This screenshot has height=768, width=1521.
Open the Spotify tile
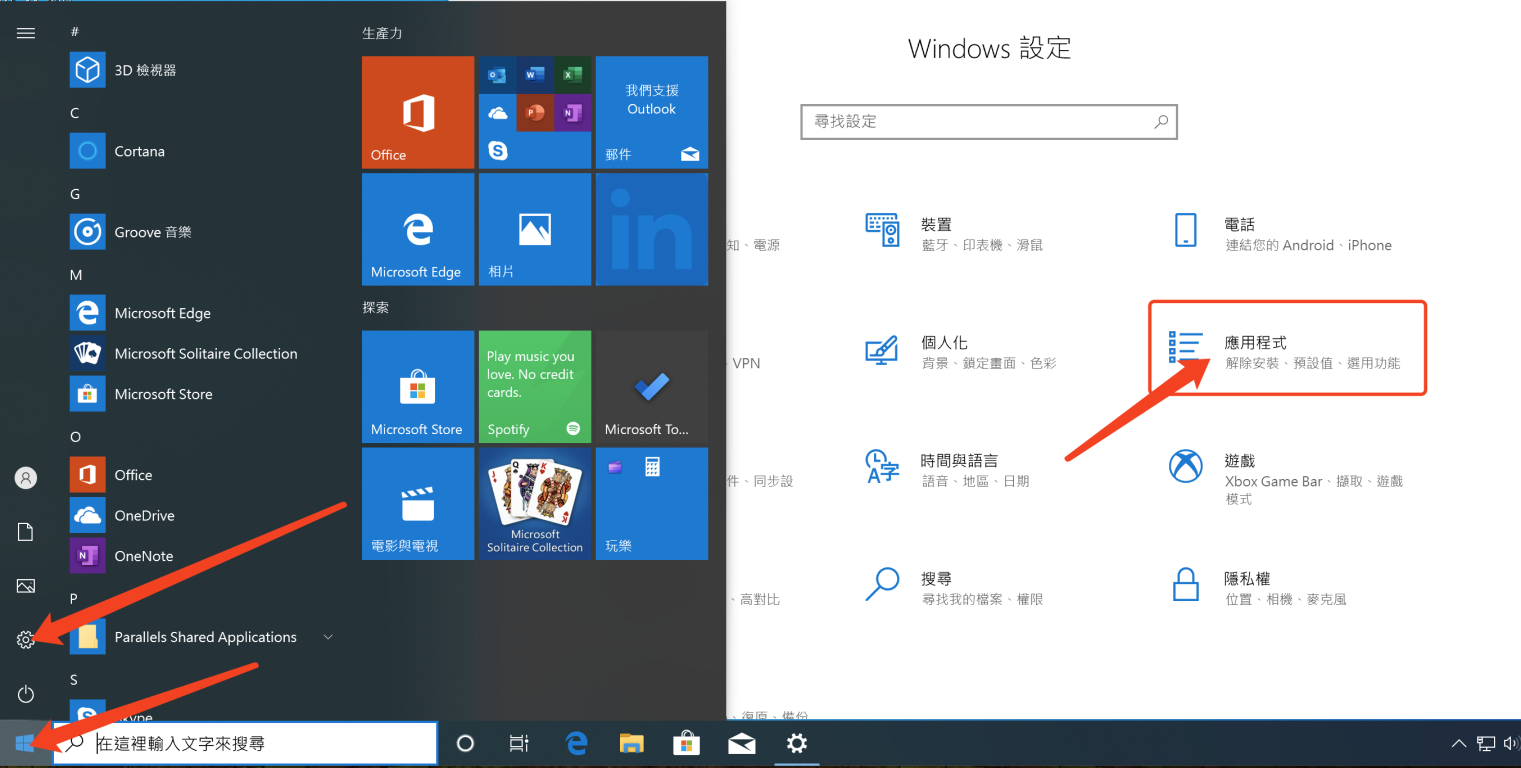pyautogui.click(x=534, y=387)
